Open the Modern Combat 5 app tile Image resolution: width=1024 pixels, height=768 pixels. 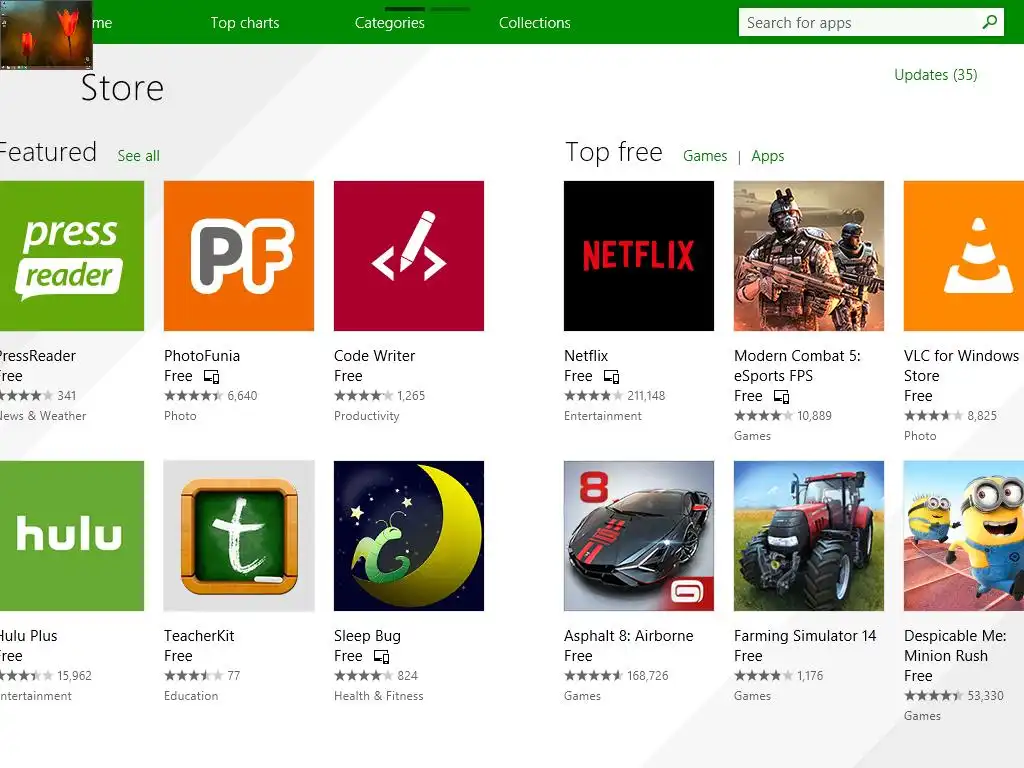[809, 256]
